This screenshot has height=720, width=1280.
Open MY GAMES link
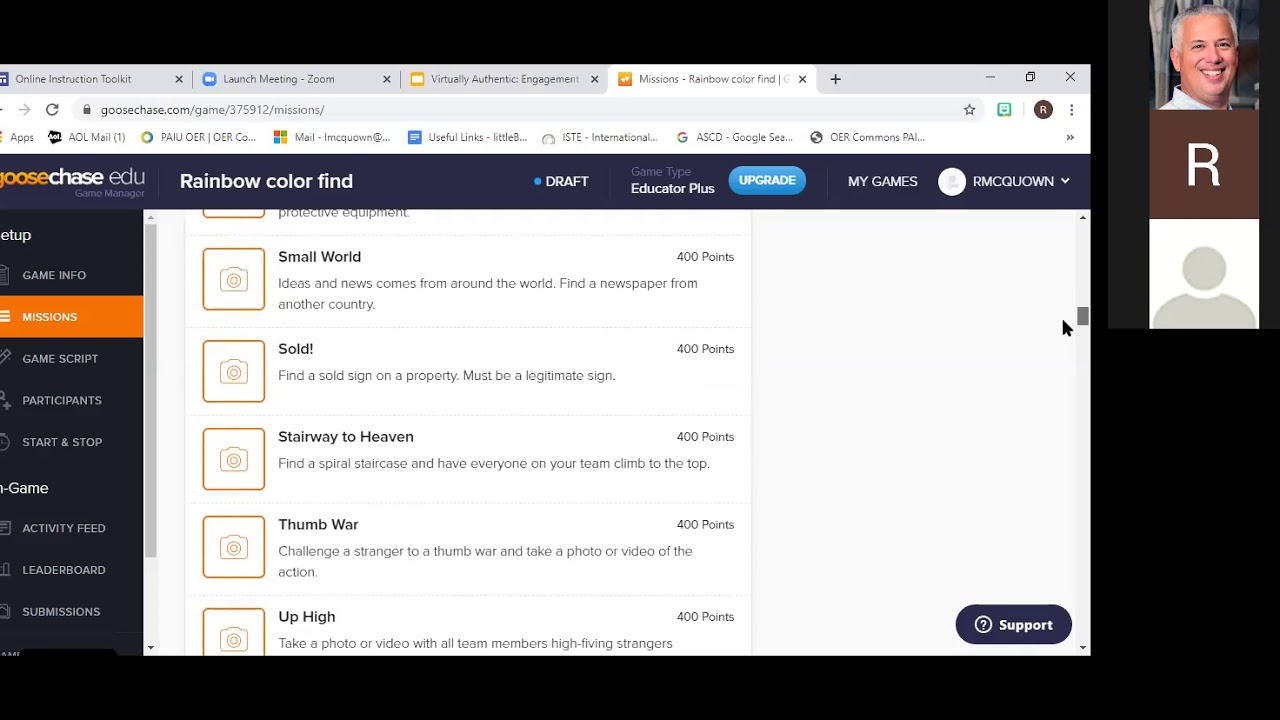[x=882, y=181]
